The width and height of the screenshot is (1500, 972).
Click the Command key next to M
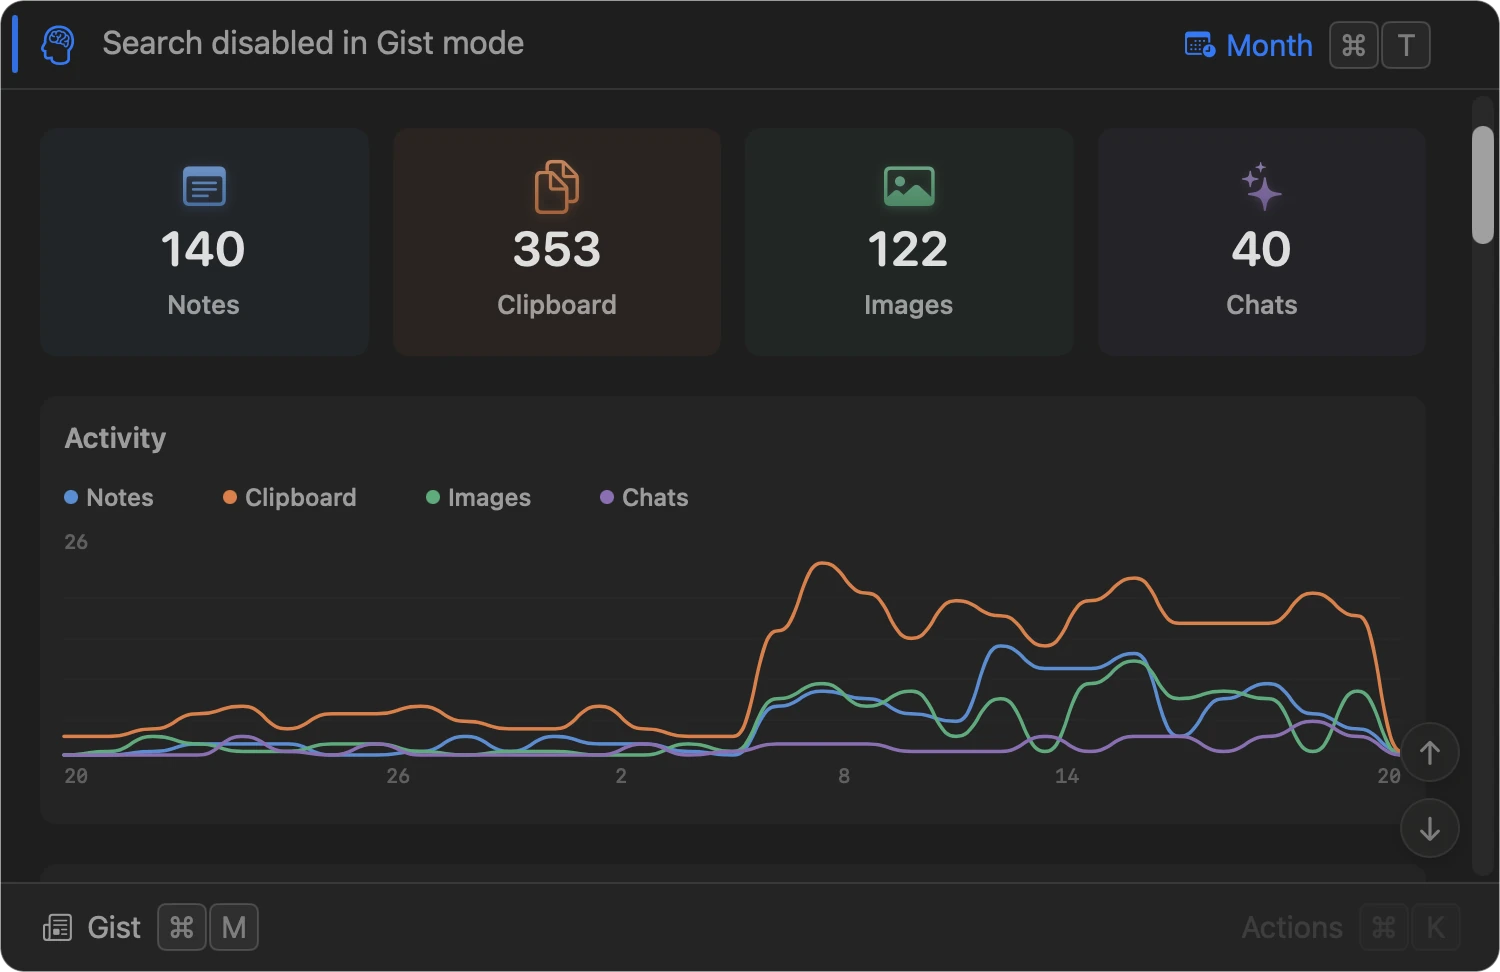click(182, 927)
